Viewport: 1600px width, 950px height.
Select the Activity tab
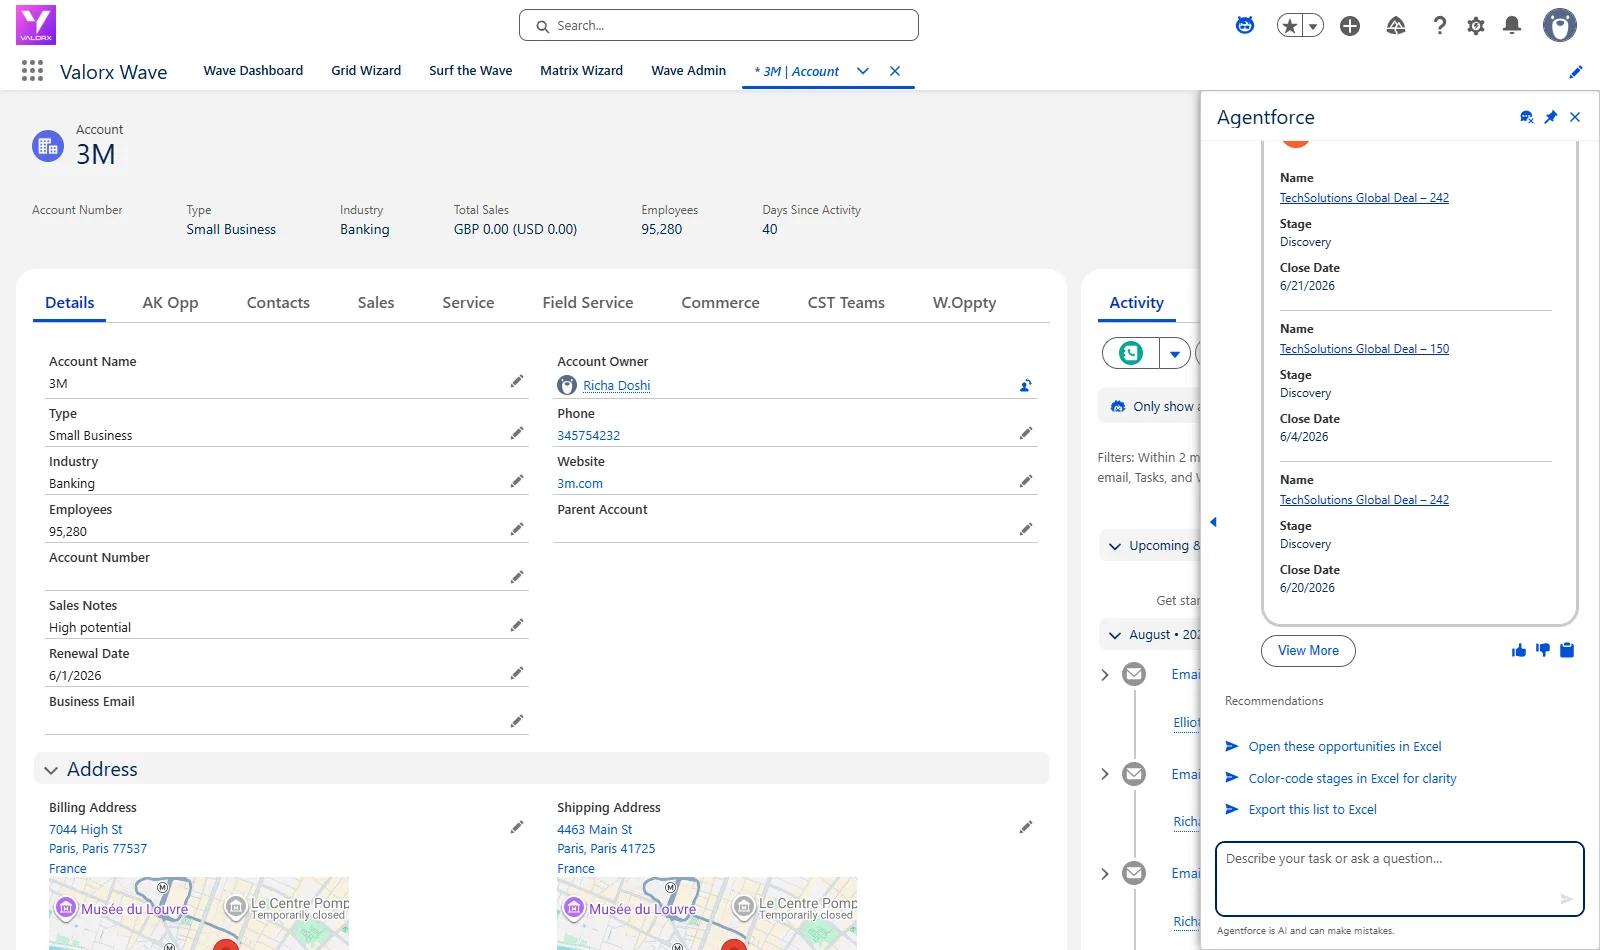click(x=1136, y=303)
